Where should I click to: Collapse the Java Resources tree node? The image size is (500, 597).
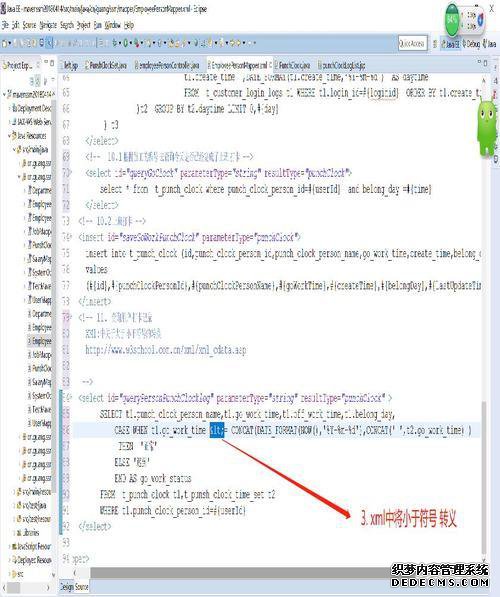click(x=9, y=136)
